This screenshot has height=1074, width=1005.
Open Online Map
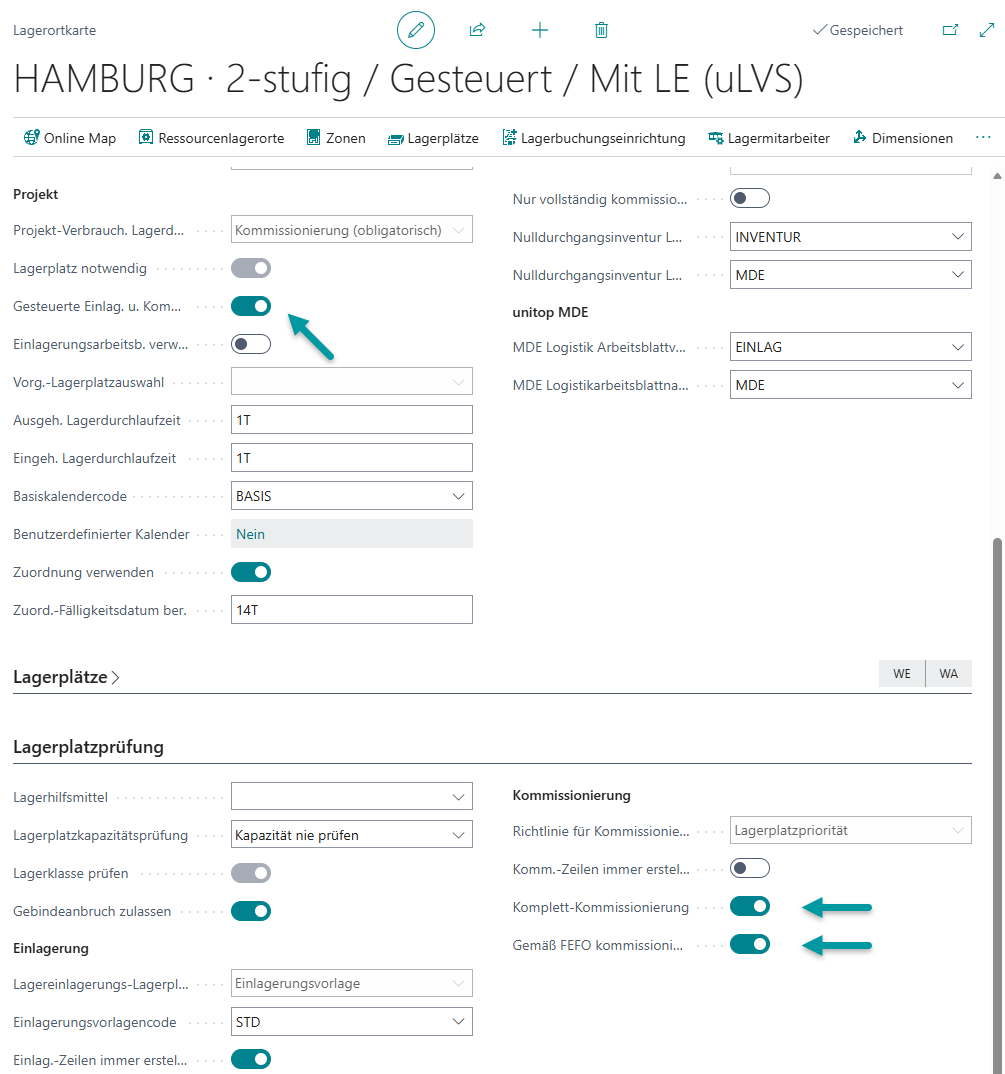[69, 138]
